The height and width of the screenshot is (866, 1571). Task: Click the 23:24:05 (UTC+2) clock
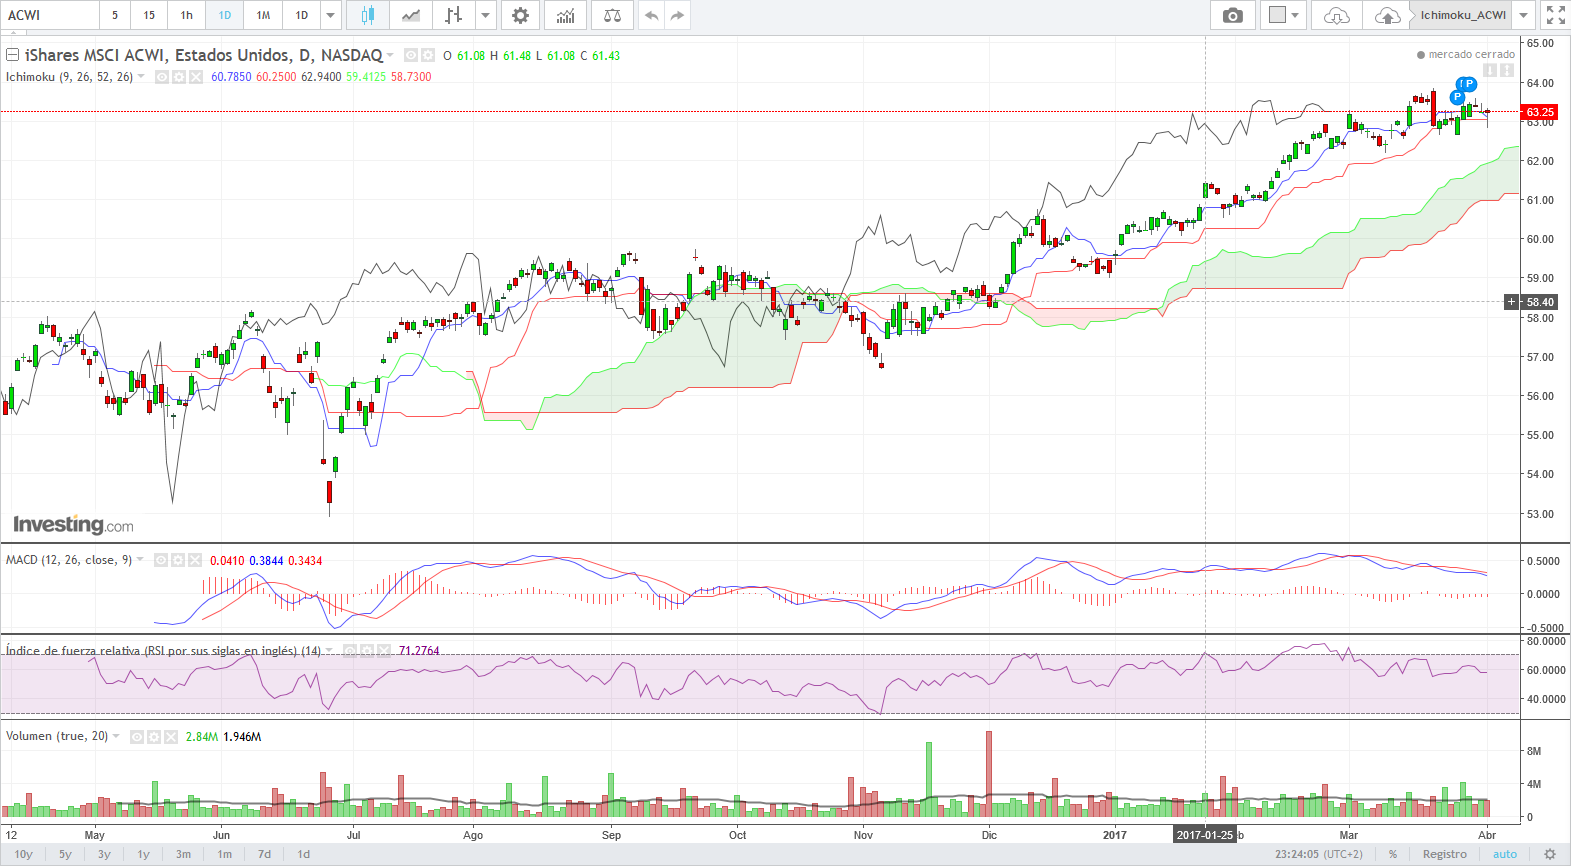pyautogui.click(x=1318, y=854)
